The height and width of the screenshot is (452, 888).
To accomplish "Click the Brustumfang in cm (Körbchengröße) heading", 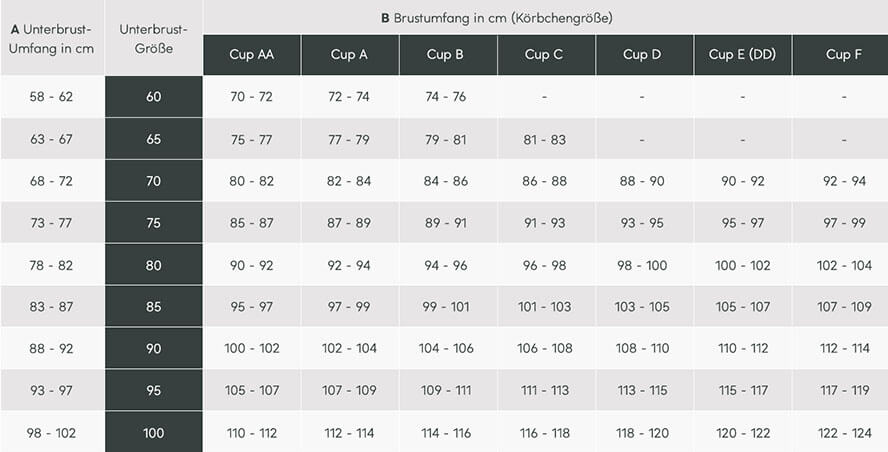I will point(497,18).
